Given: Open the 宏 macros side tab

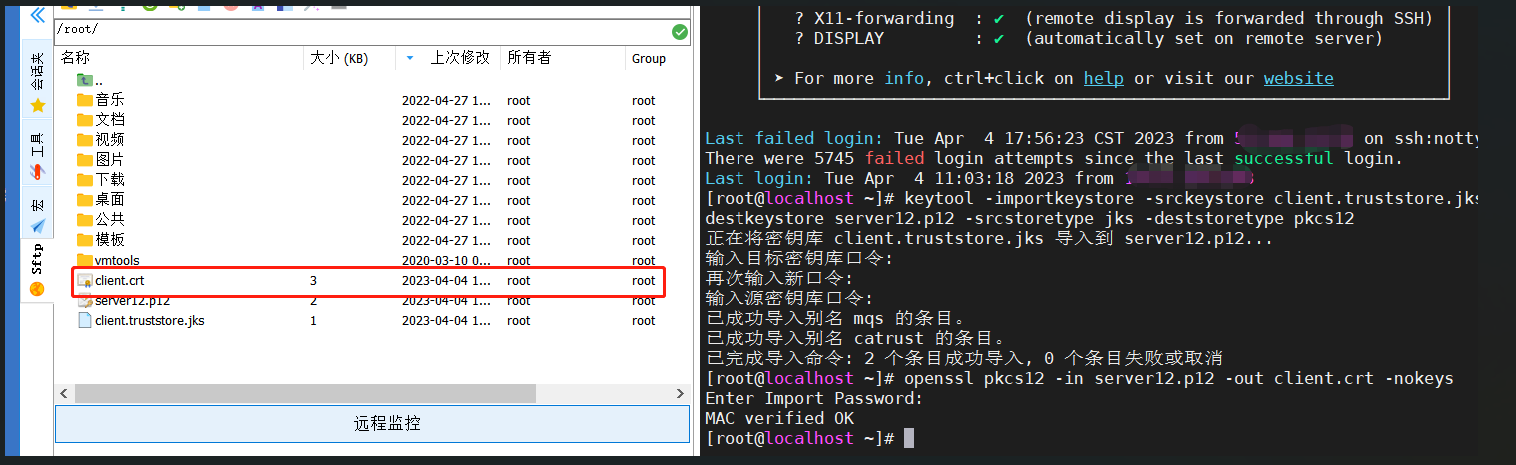Looking at the screenshot, I should 38,214.
